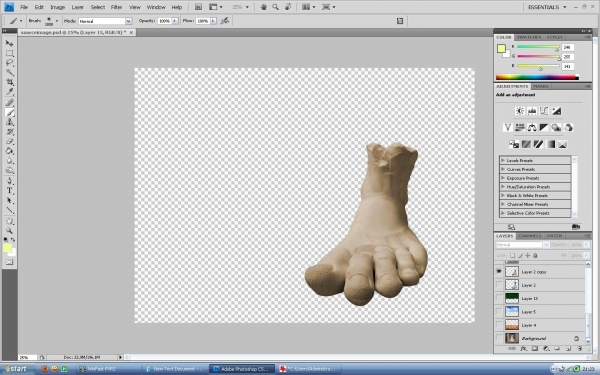Toggle the lock all button in Layers panel

535,255
